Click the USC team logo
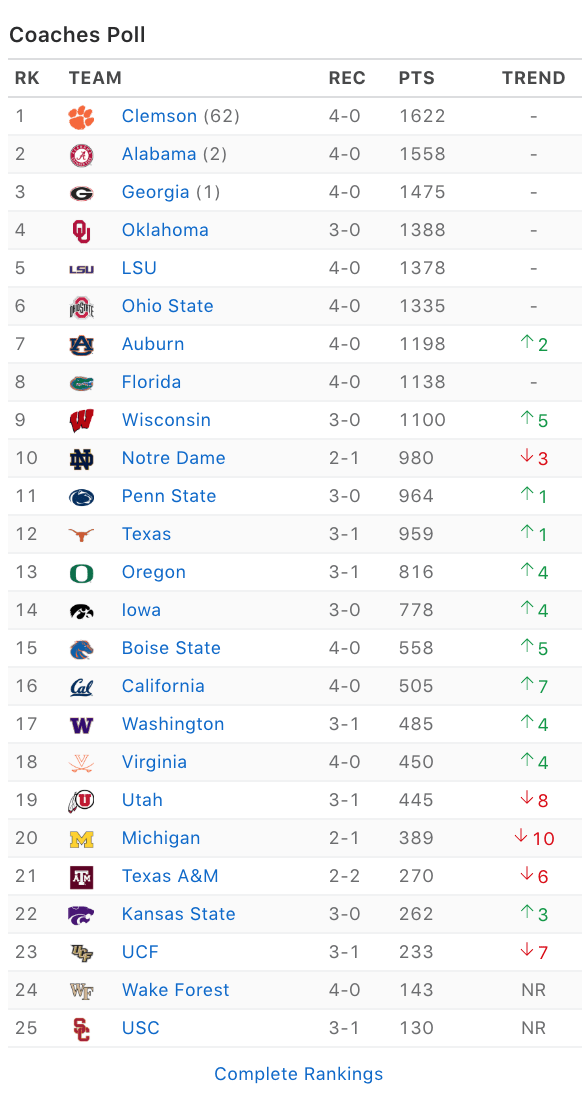This screenshot has width=582, height=1108. [x=81, y=1029]
